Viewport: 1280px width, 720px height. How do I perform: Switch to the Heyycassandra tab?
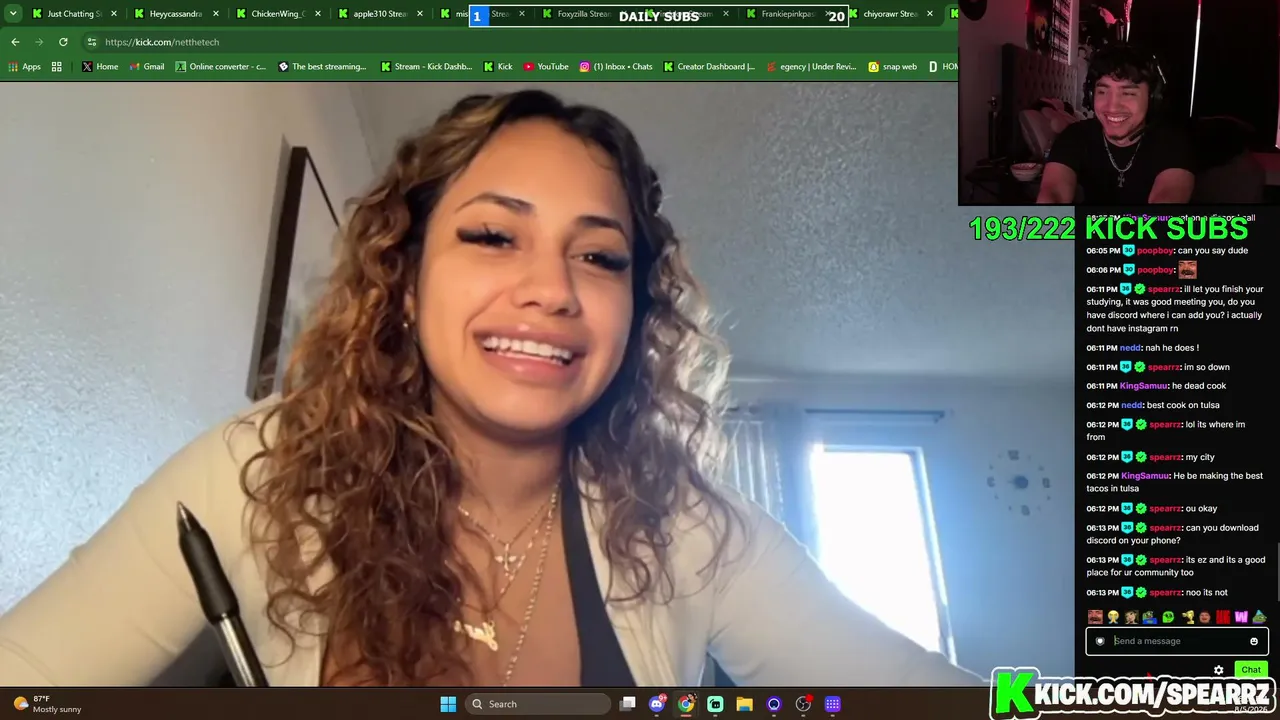pyautogui.click(x=178, y=14)
